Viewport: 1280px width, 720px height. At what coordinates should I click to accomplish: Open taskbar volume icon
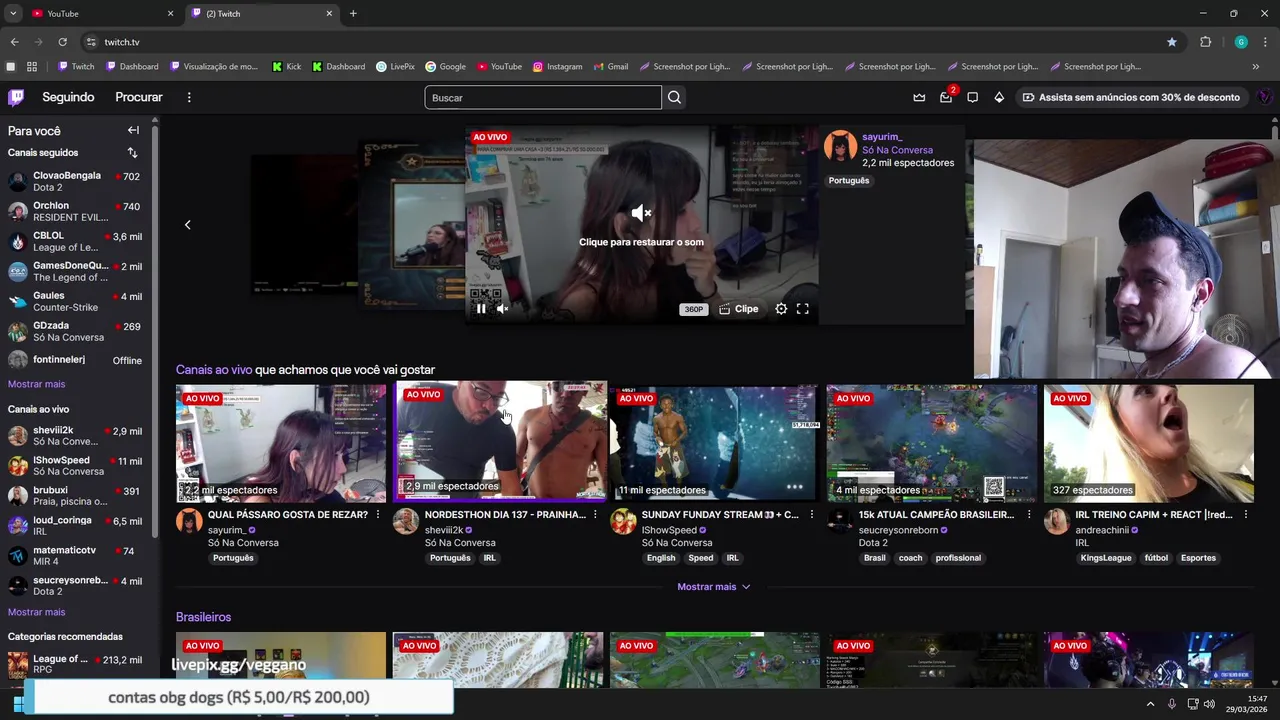point(1209,704)
